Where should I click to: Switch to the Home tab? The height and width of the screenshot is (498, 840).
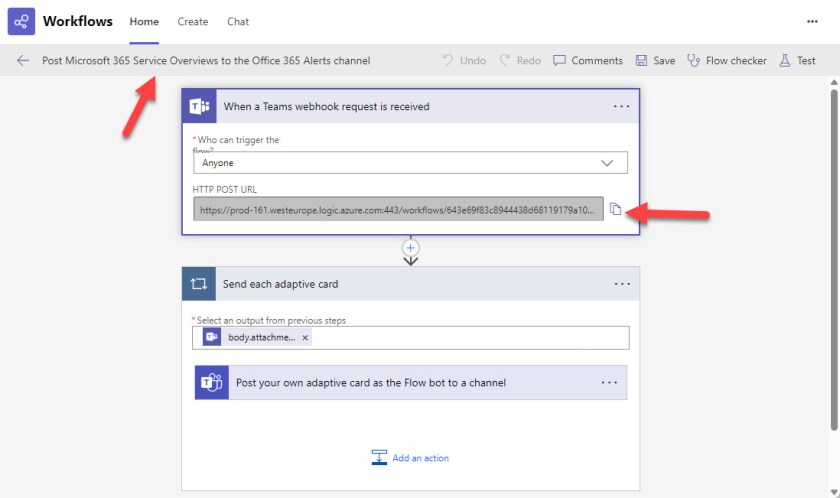point(144,21)
